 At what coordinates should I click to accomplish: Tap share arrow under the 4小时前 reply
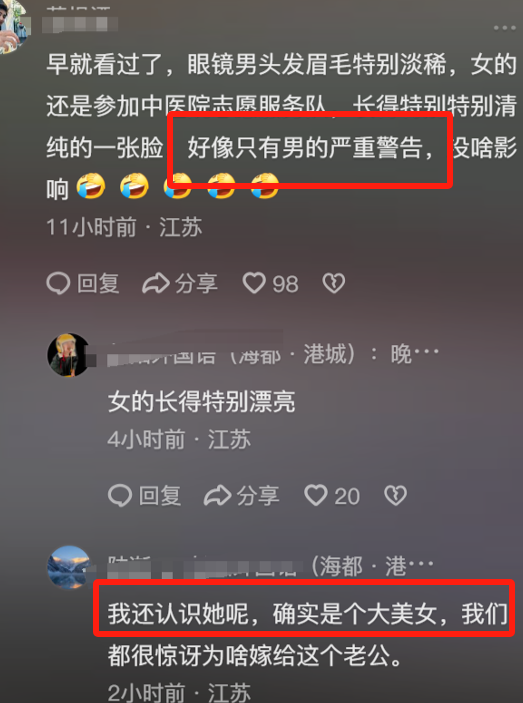coord(217,496)
